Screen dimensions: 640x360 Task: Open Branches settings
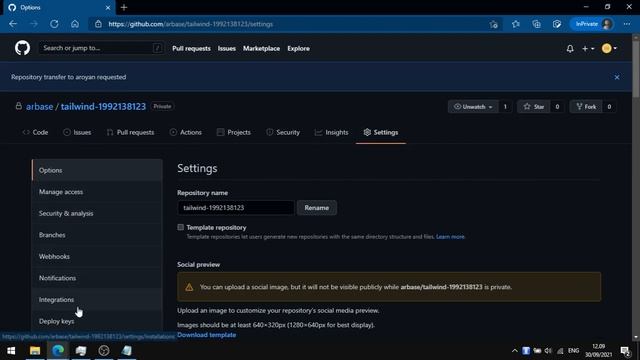(x=97, y=235)
